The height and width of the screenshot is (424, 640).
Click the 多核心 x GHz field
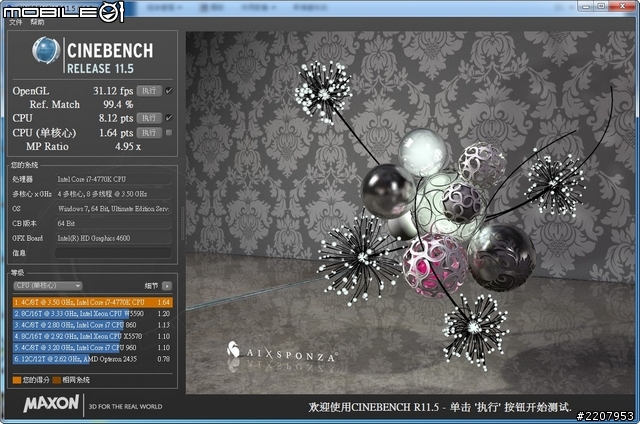coord(113,194)
